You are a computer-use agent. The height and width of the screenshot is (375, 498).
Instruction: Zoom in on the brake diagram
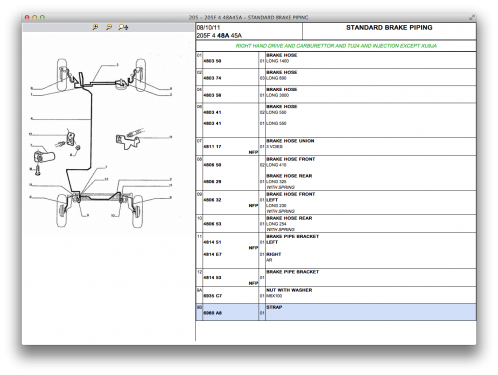coord(95,27)
